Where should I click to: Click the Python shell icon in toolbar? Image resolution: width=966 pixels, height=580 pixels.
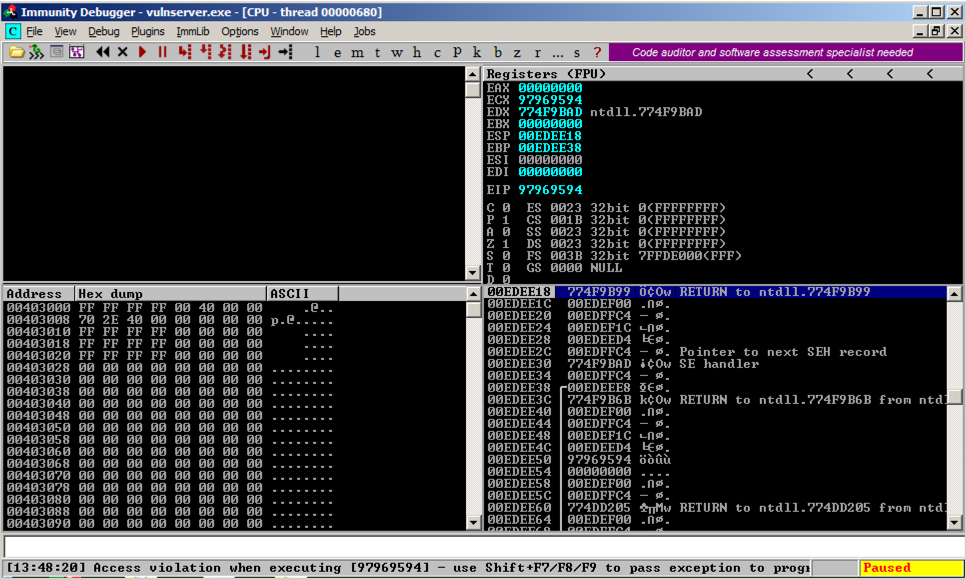tap(36, 52)
